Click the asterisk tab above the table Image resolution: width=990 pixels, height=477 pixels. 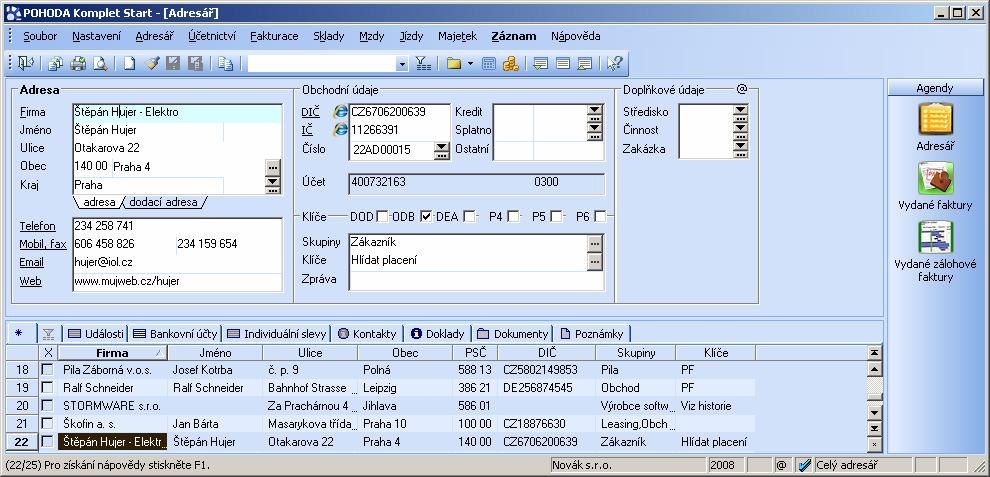point(18,334)
